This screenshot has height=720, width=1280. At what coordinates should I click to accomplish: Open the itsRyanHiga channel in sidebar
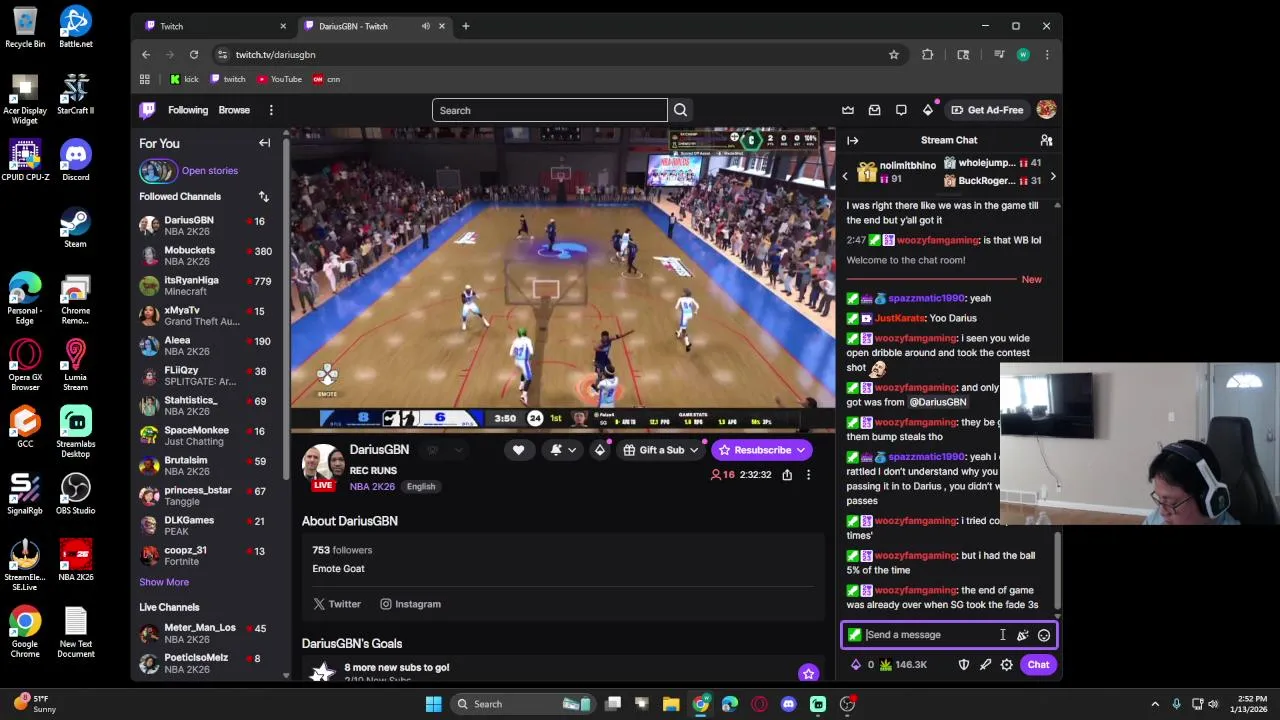click(210, 286)
